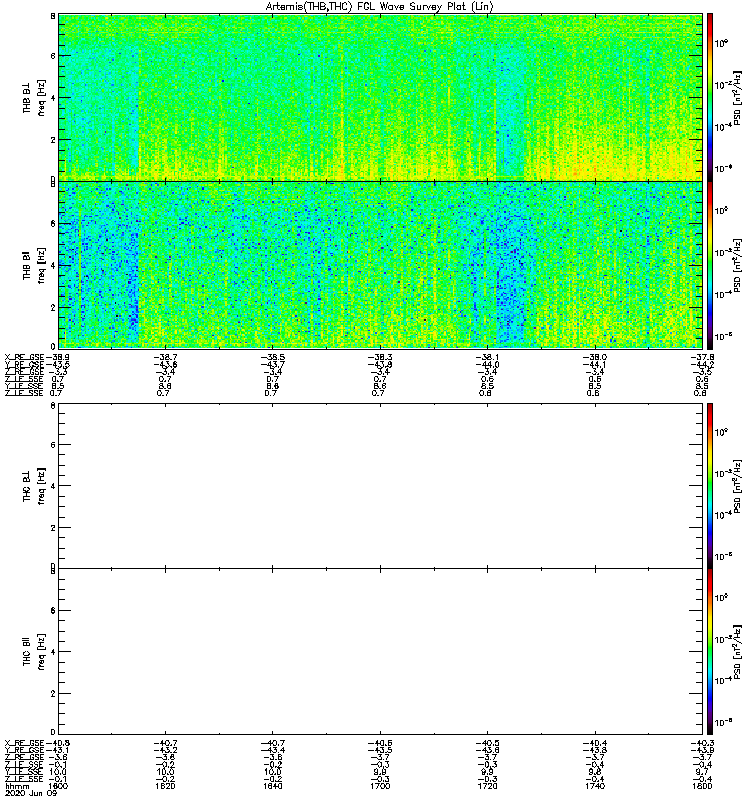Click the THC X_RE_GSE value -40.6
The width and height of the screenshot is (750, 800).
(x=380, y=743)
